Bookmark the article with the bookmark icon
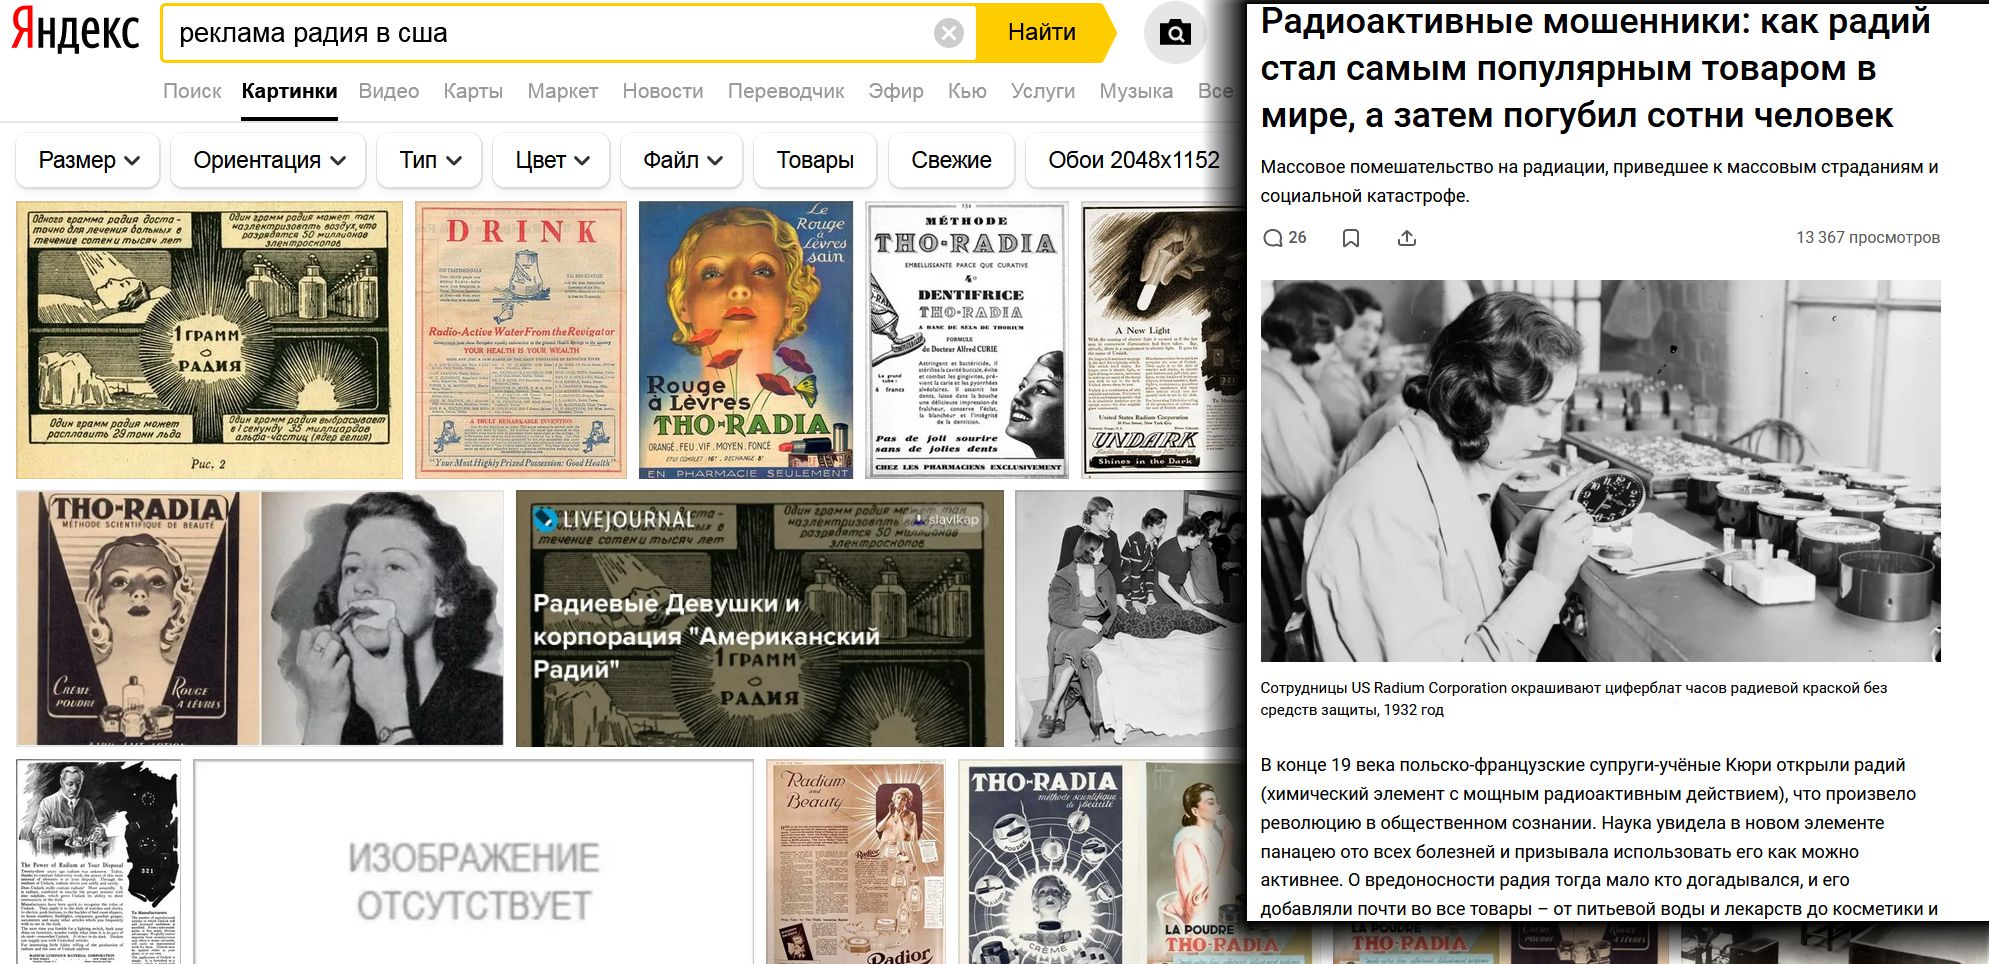 click(x=1350, y=238)
